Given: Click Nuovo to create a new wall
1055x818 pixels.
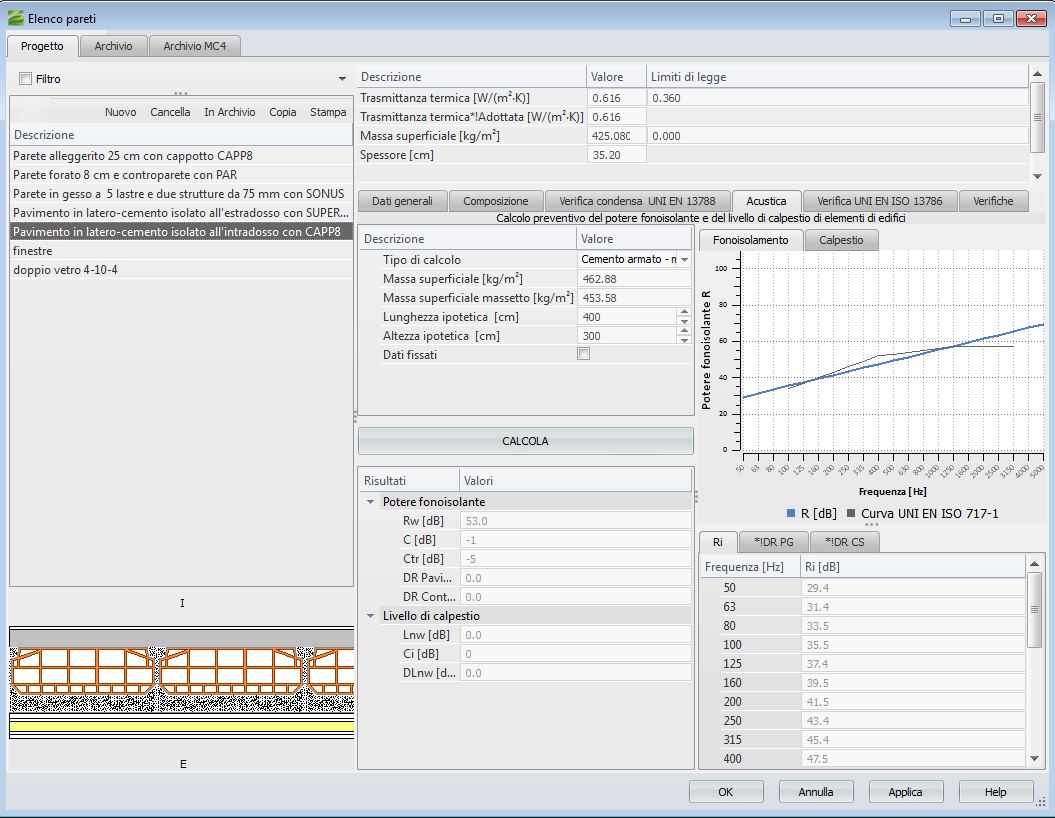Looking at the screenshot, I should (x=121, y=112).
